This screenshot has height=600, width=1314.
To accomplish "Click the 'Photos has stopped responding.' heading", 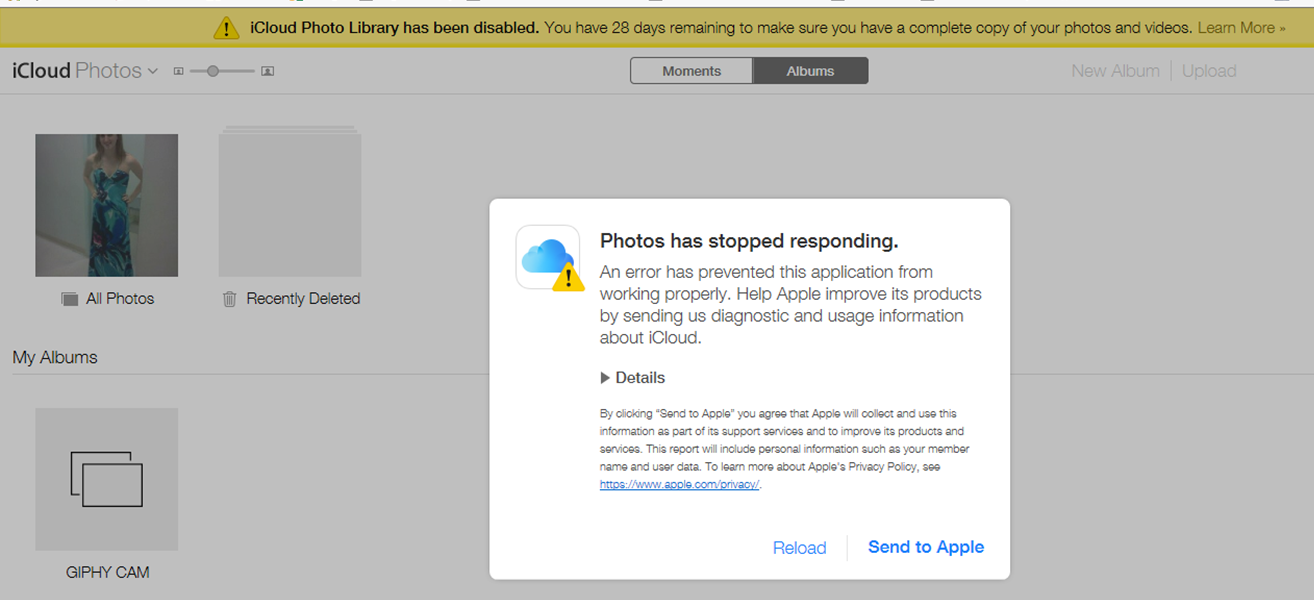I will [x=749, y=241].
